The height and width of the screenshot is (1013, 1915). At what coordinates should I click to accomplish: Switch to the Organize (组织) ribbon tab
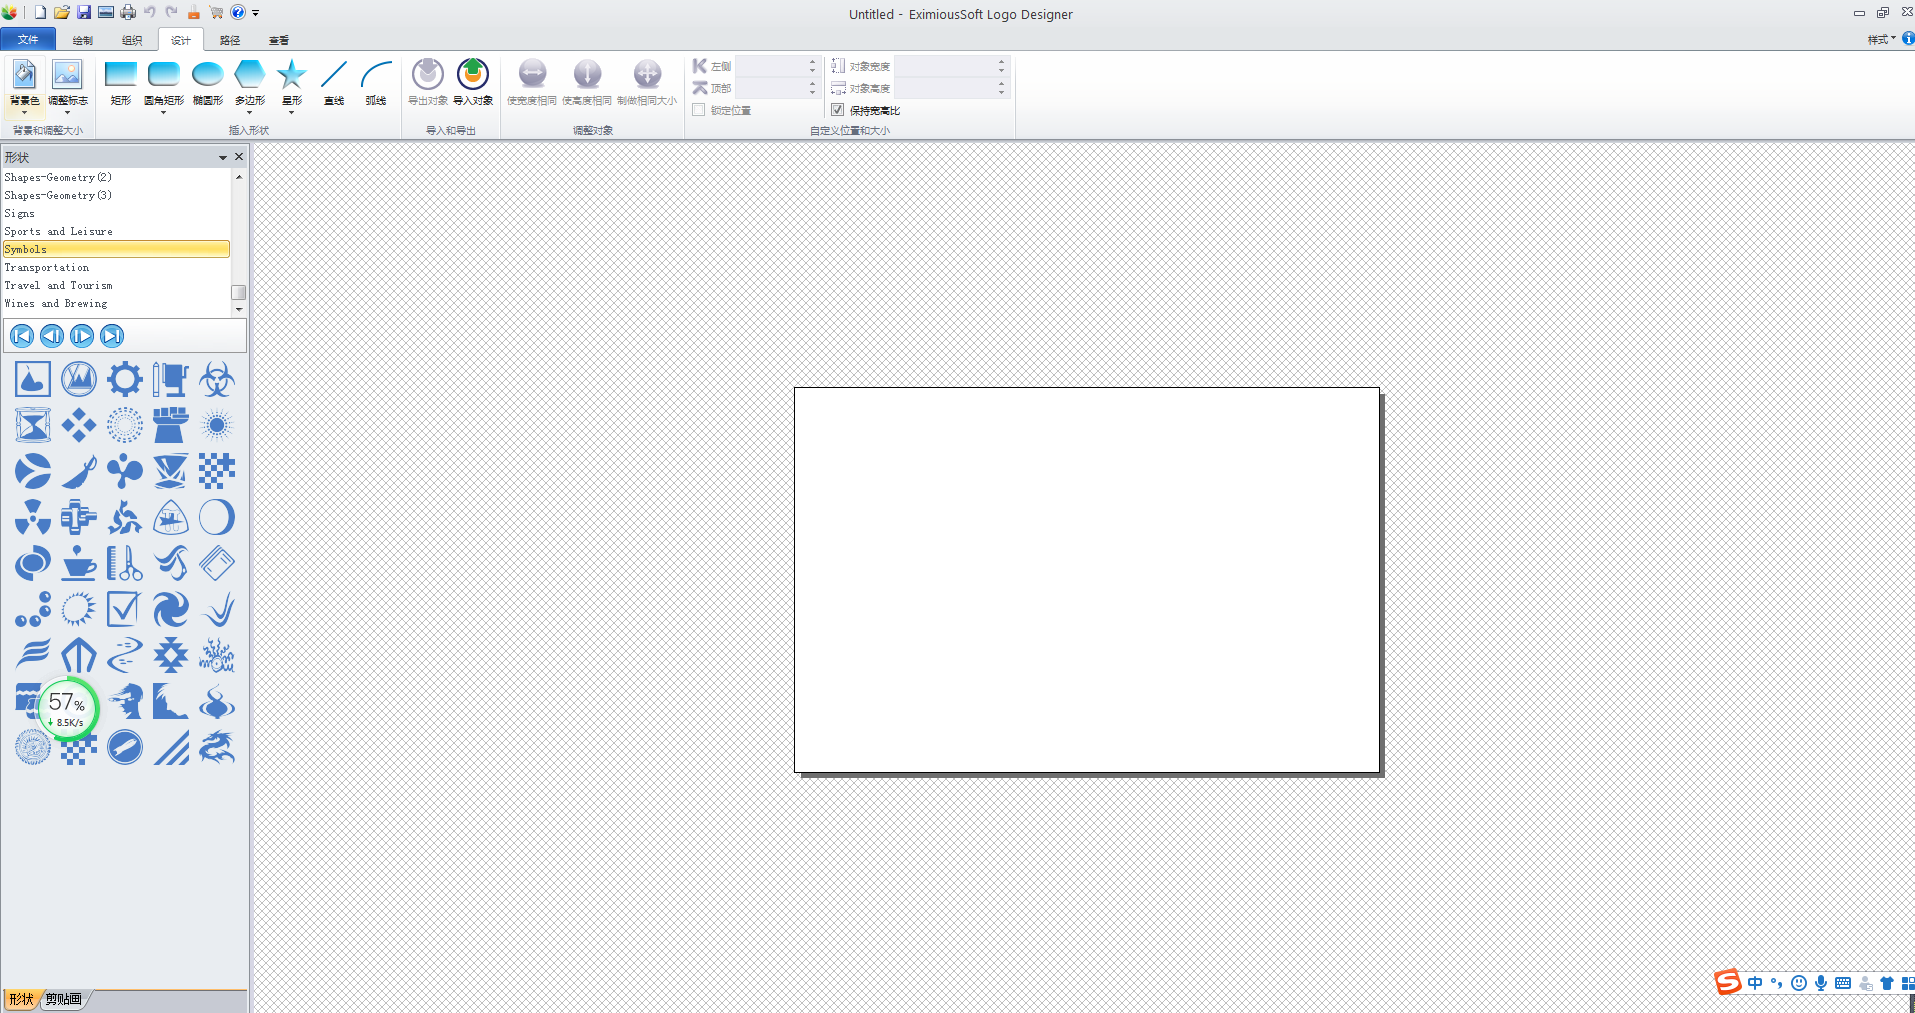132,40
